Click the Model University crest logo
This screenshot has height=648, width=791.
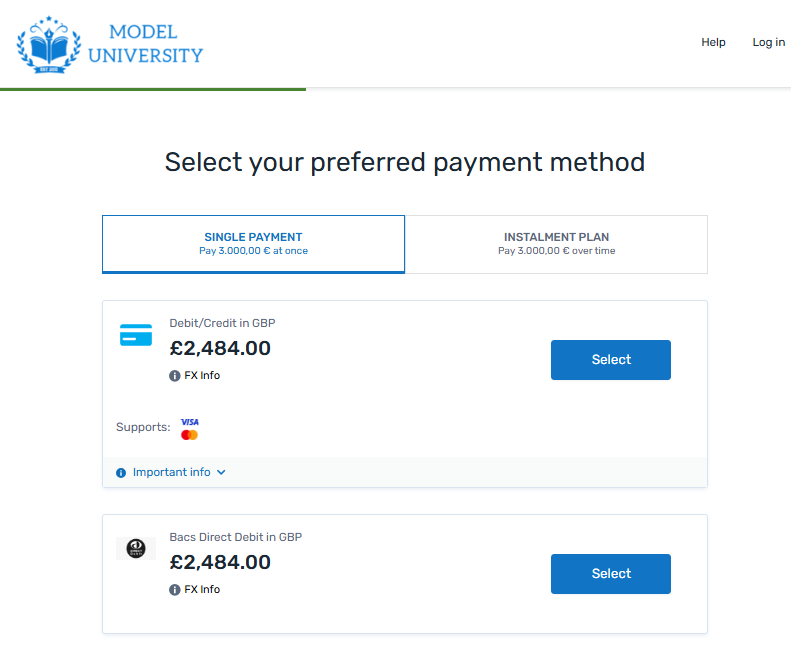click(x=49, y=44)
